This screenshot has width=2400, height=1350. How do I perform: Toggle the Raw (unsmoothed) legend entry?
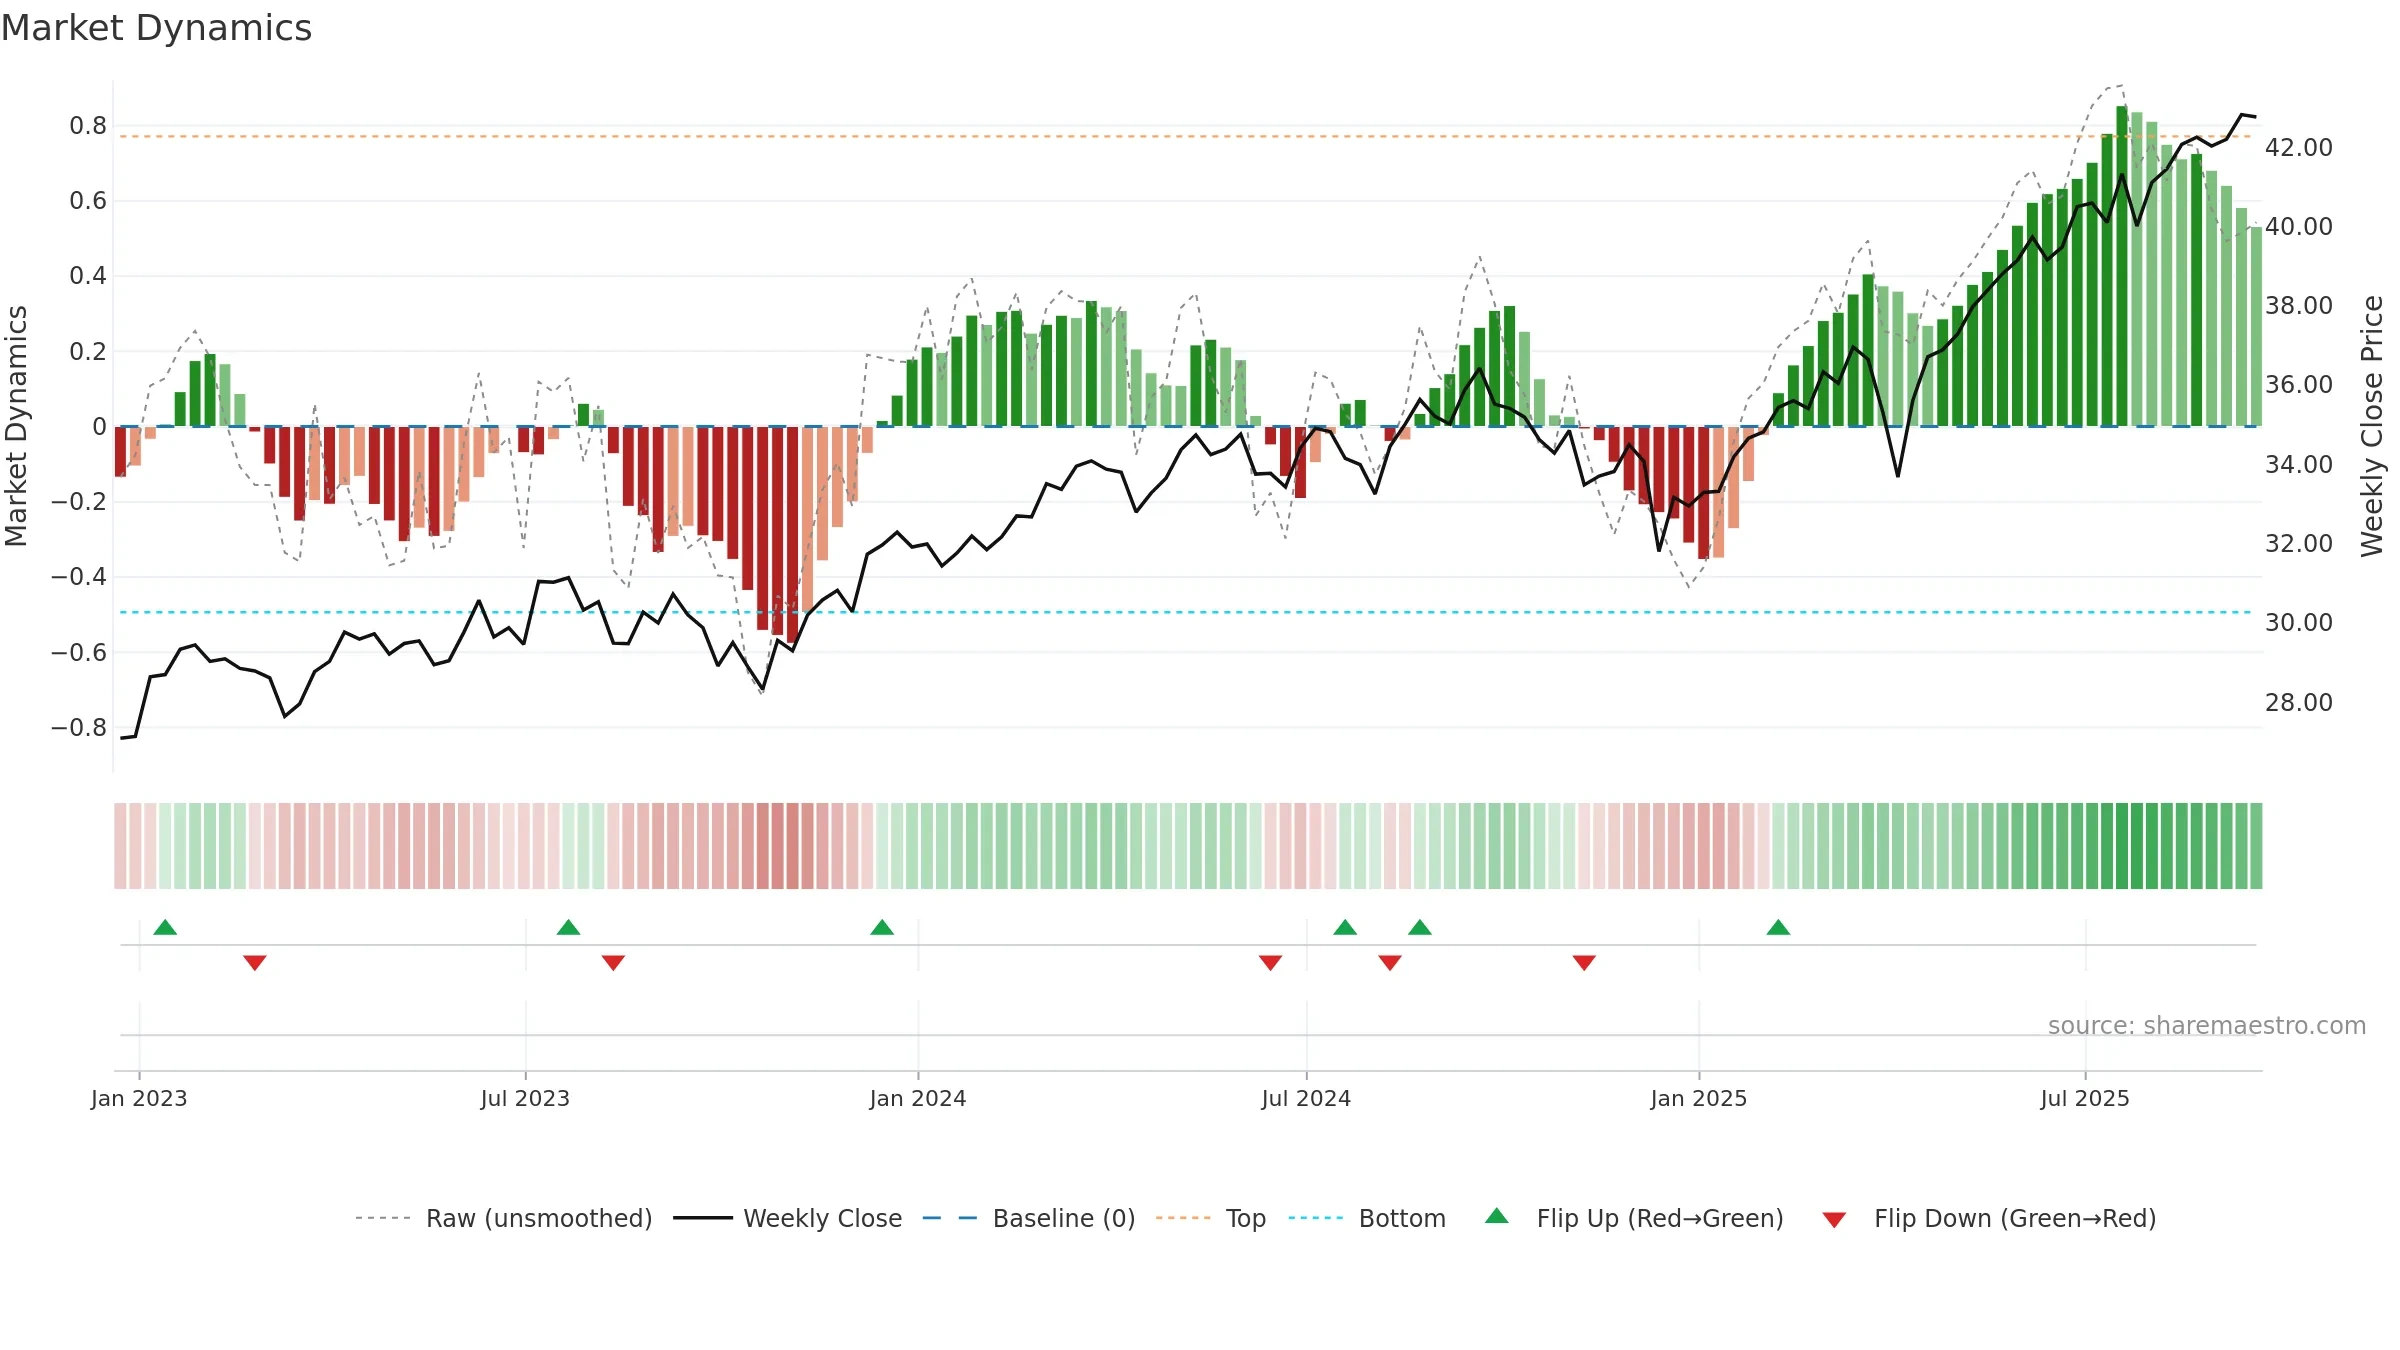[503, 1218]
